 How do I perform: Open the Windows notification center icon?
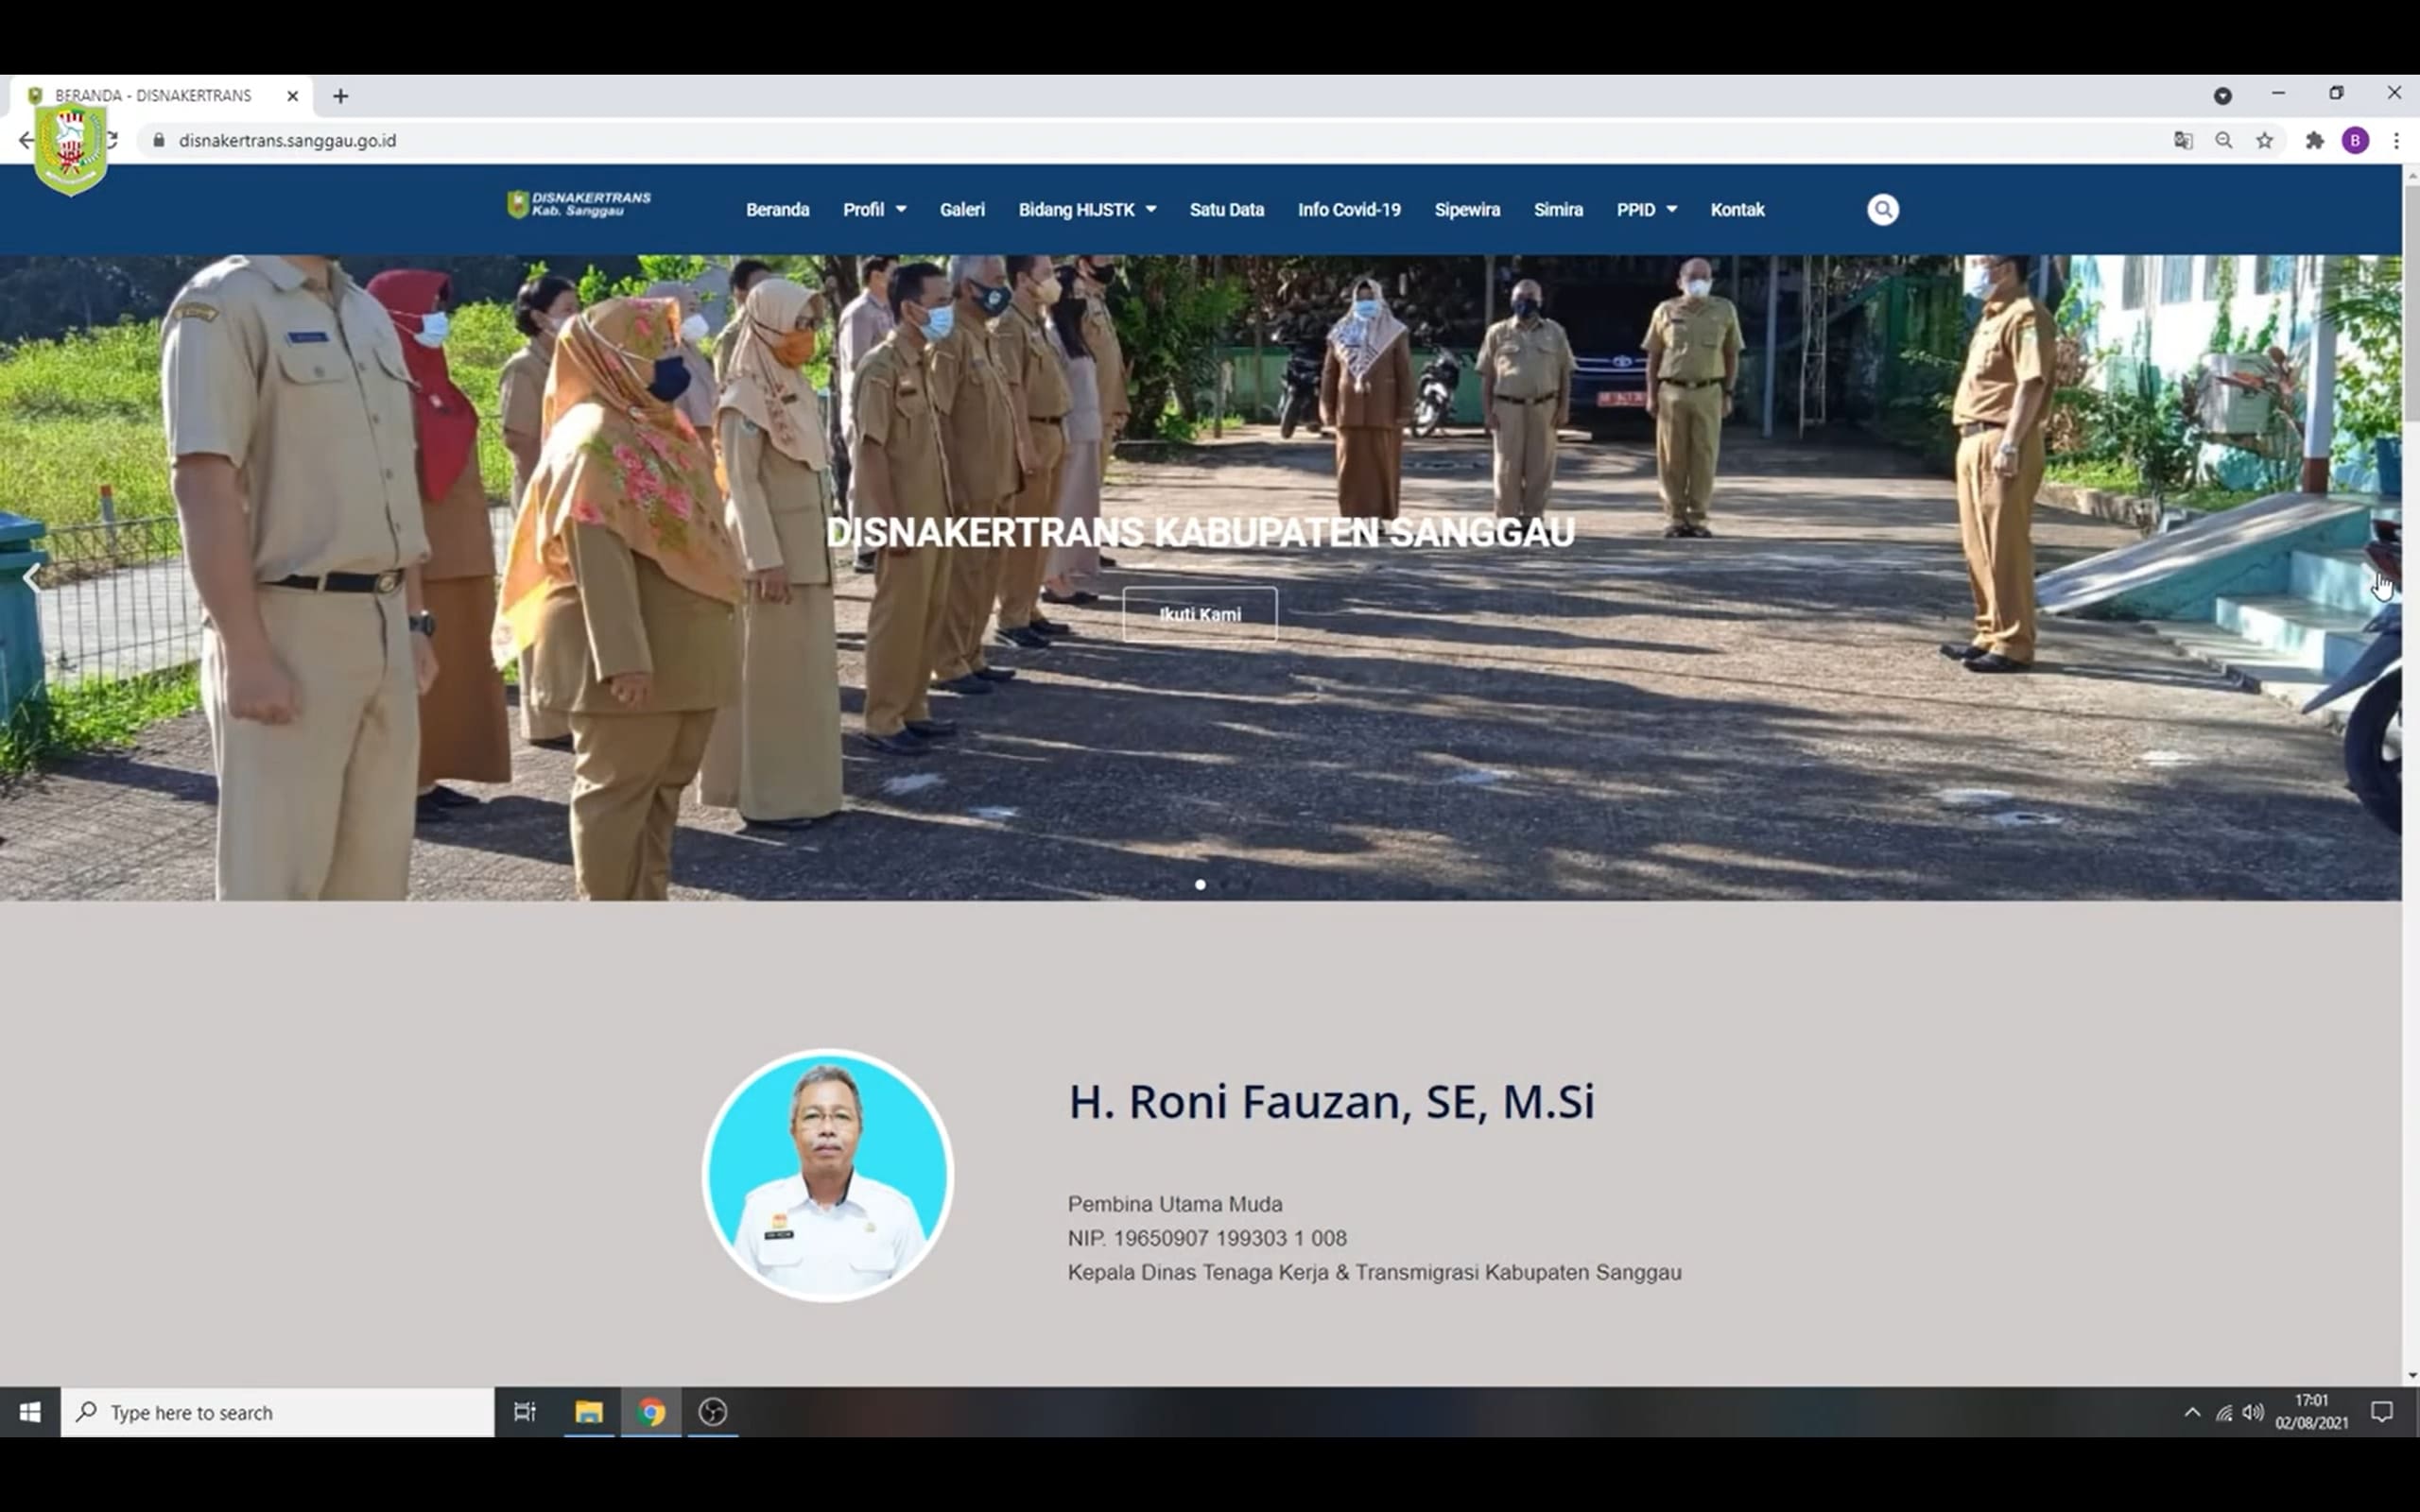coord(2382,1412)
